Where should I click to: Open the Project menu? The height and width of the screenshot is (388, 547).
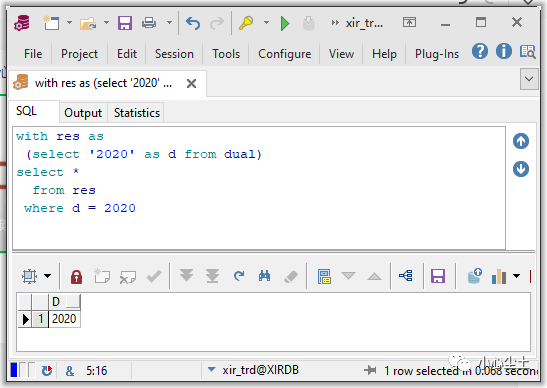pos(79,54)
